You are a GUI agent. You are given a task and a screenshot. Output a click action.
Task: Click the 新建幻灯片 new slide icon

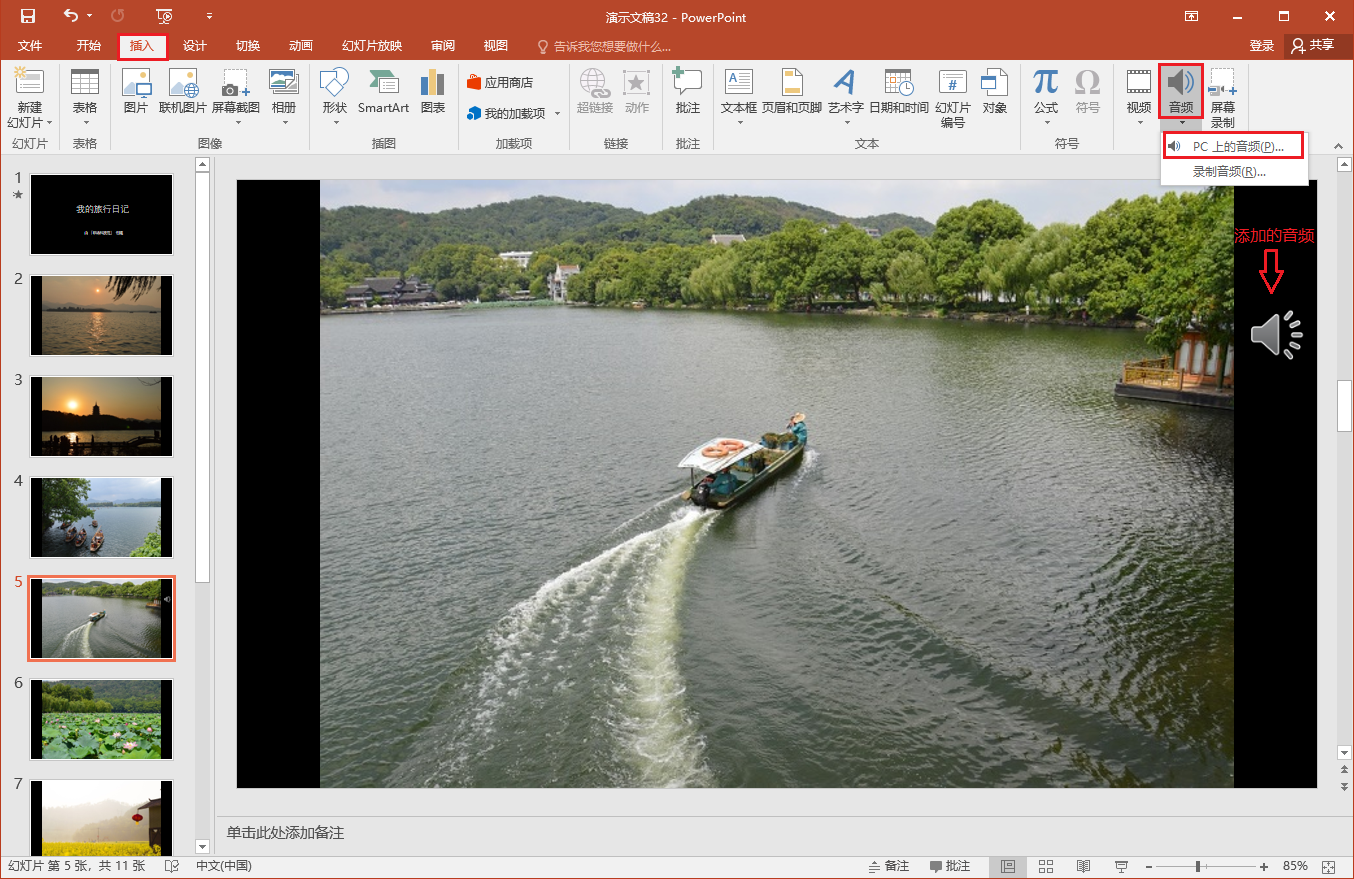click(29, 82)
